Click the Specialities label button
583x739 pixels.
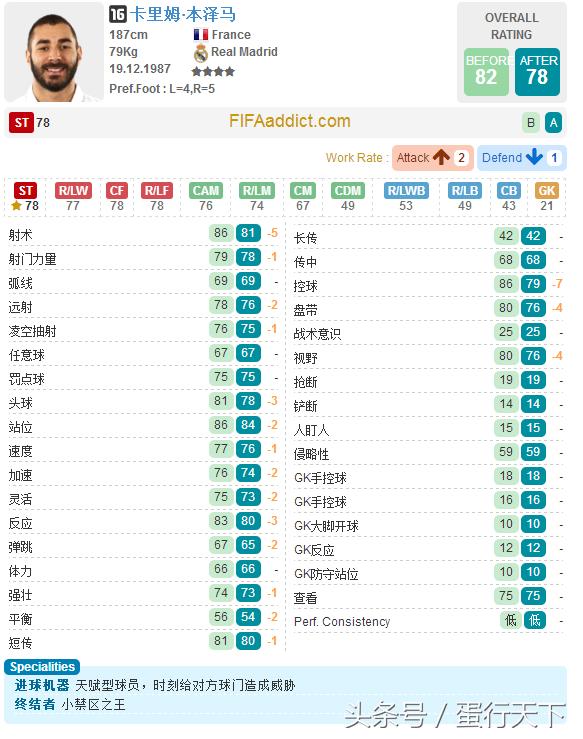click(x=42, y=666)
